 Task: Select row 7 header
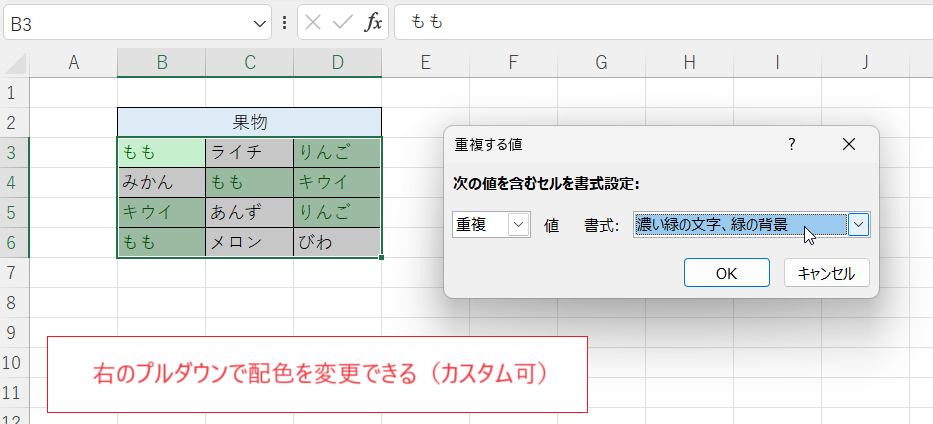click(x=14, y=272)
